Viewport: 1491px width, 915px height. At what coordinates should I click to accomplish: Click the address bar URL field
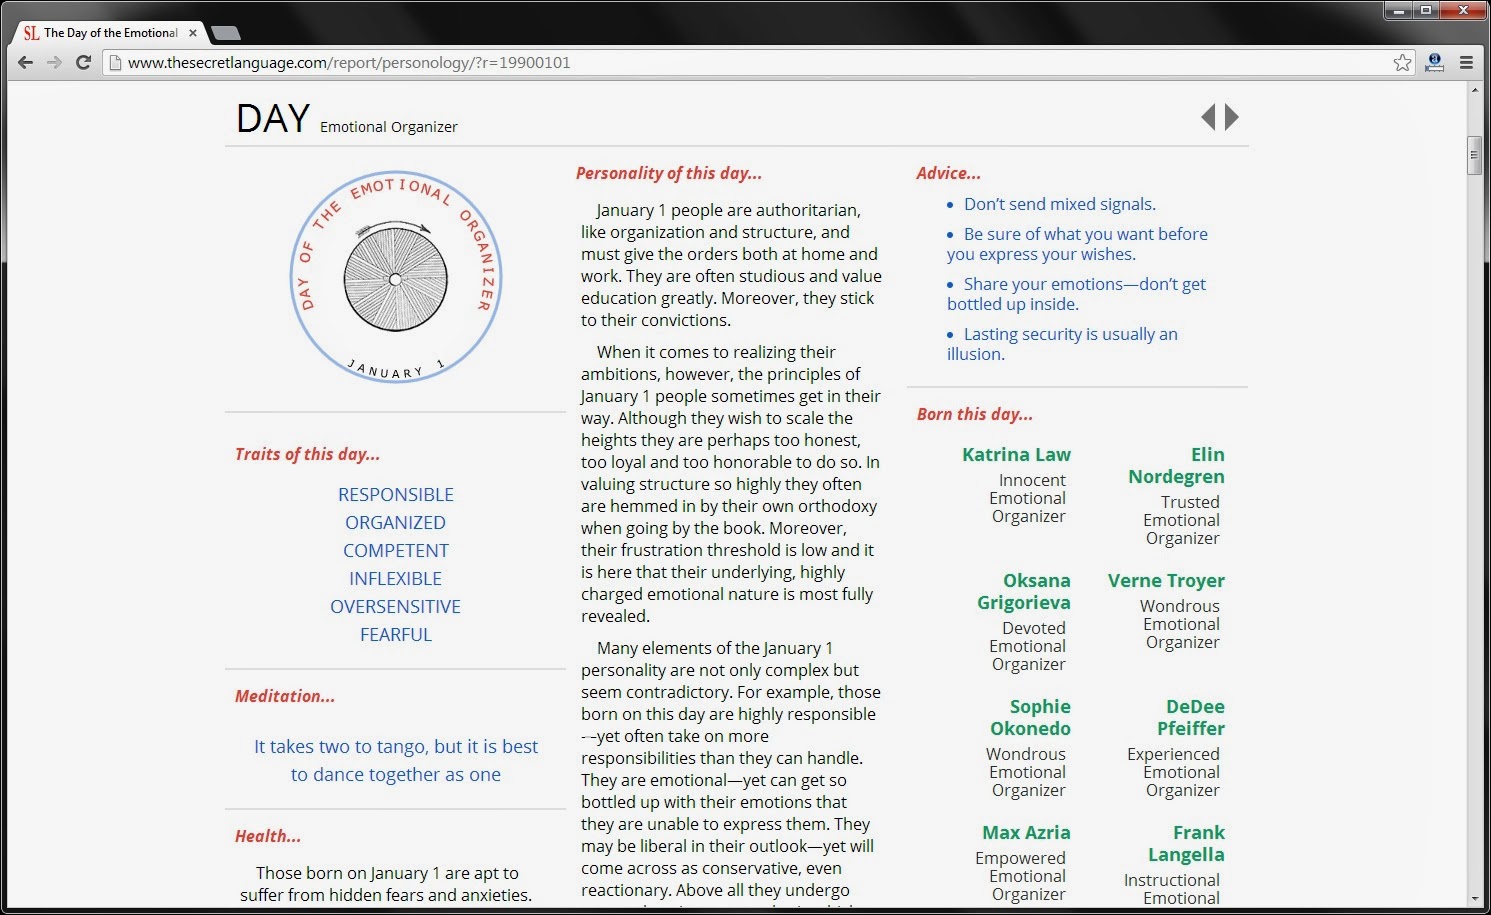(x=750, y=63)
